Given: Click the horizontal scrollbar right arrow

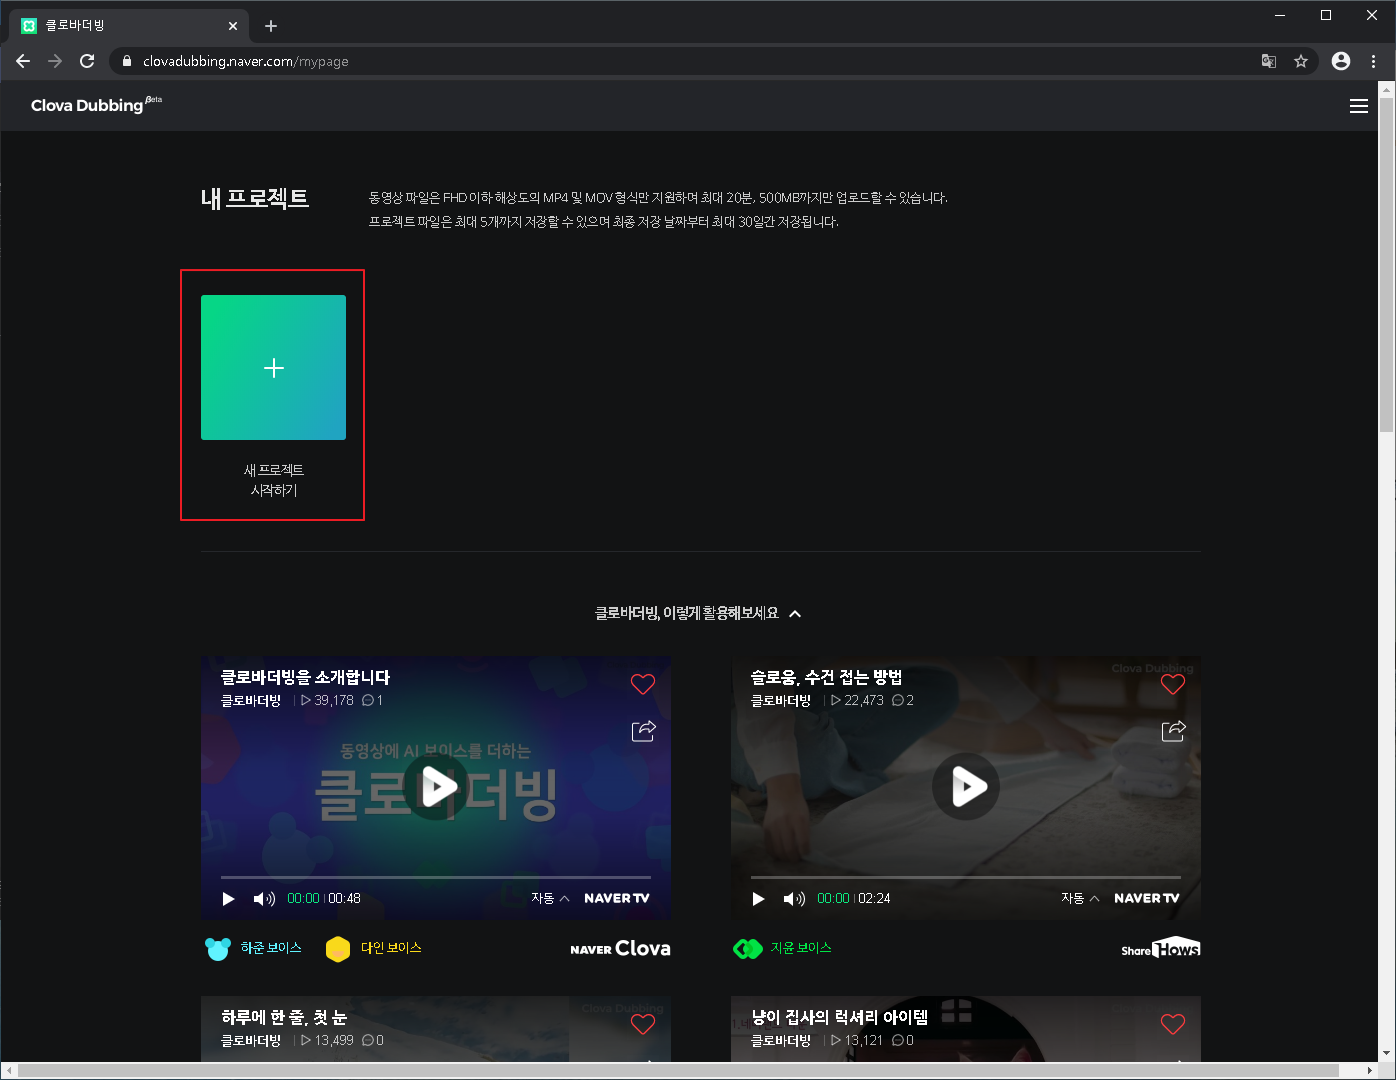Looking at the screenshot, I should tap(1371, 1071).
